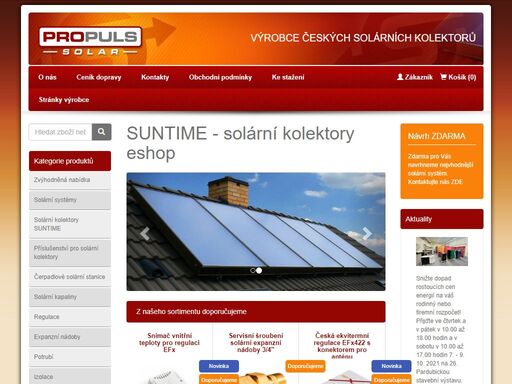Select the first carousel indicator dot
Screen dimensions: 512x384
coord(253,271)
